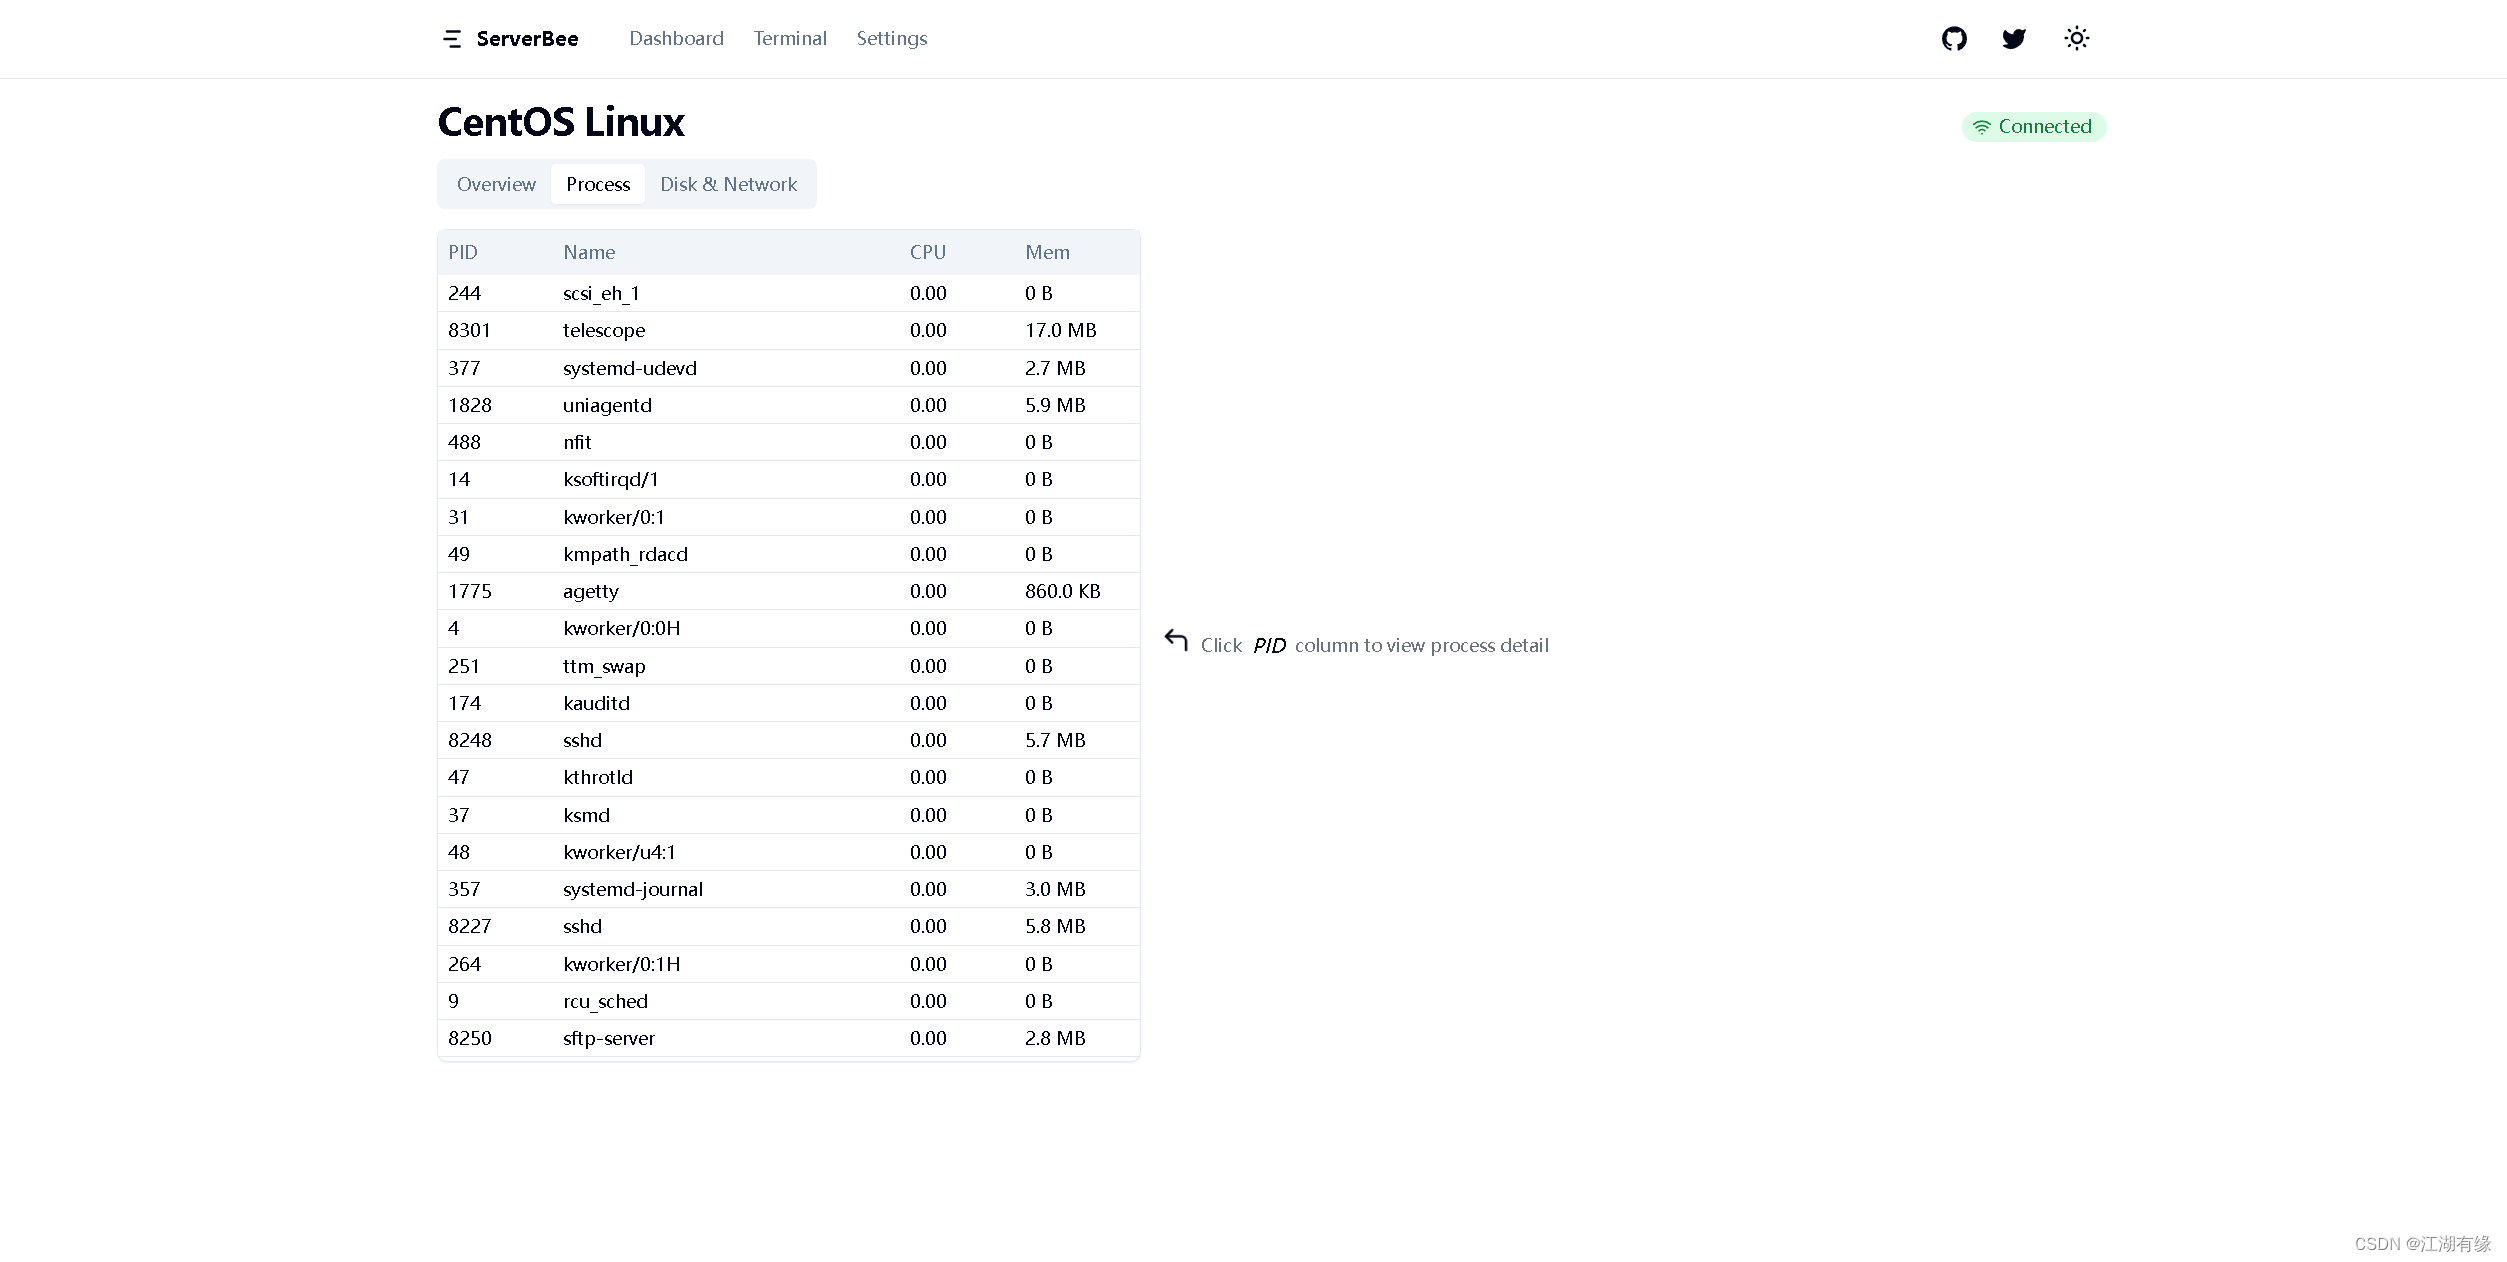The height and width of the screenshot is (1262, 2507).
Task: Toggle the light/dark mode icon
Action: pyautogui.click(x=2077, y=39)
